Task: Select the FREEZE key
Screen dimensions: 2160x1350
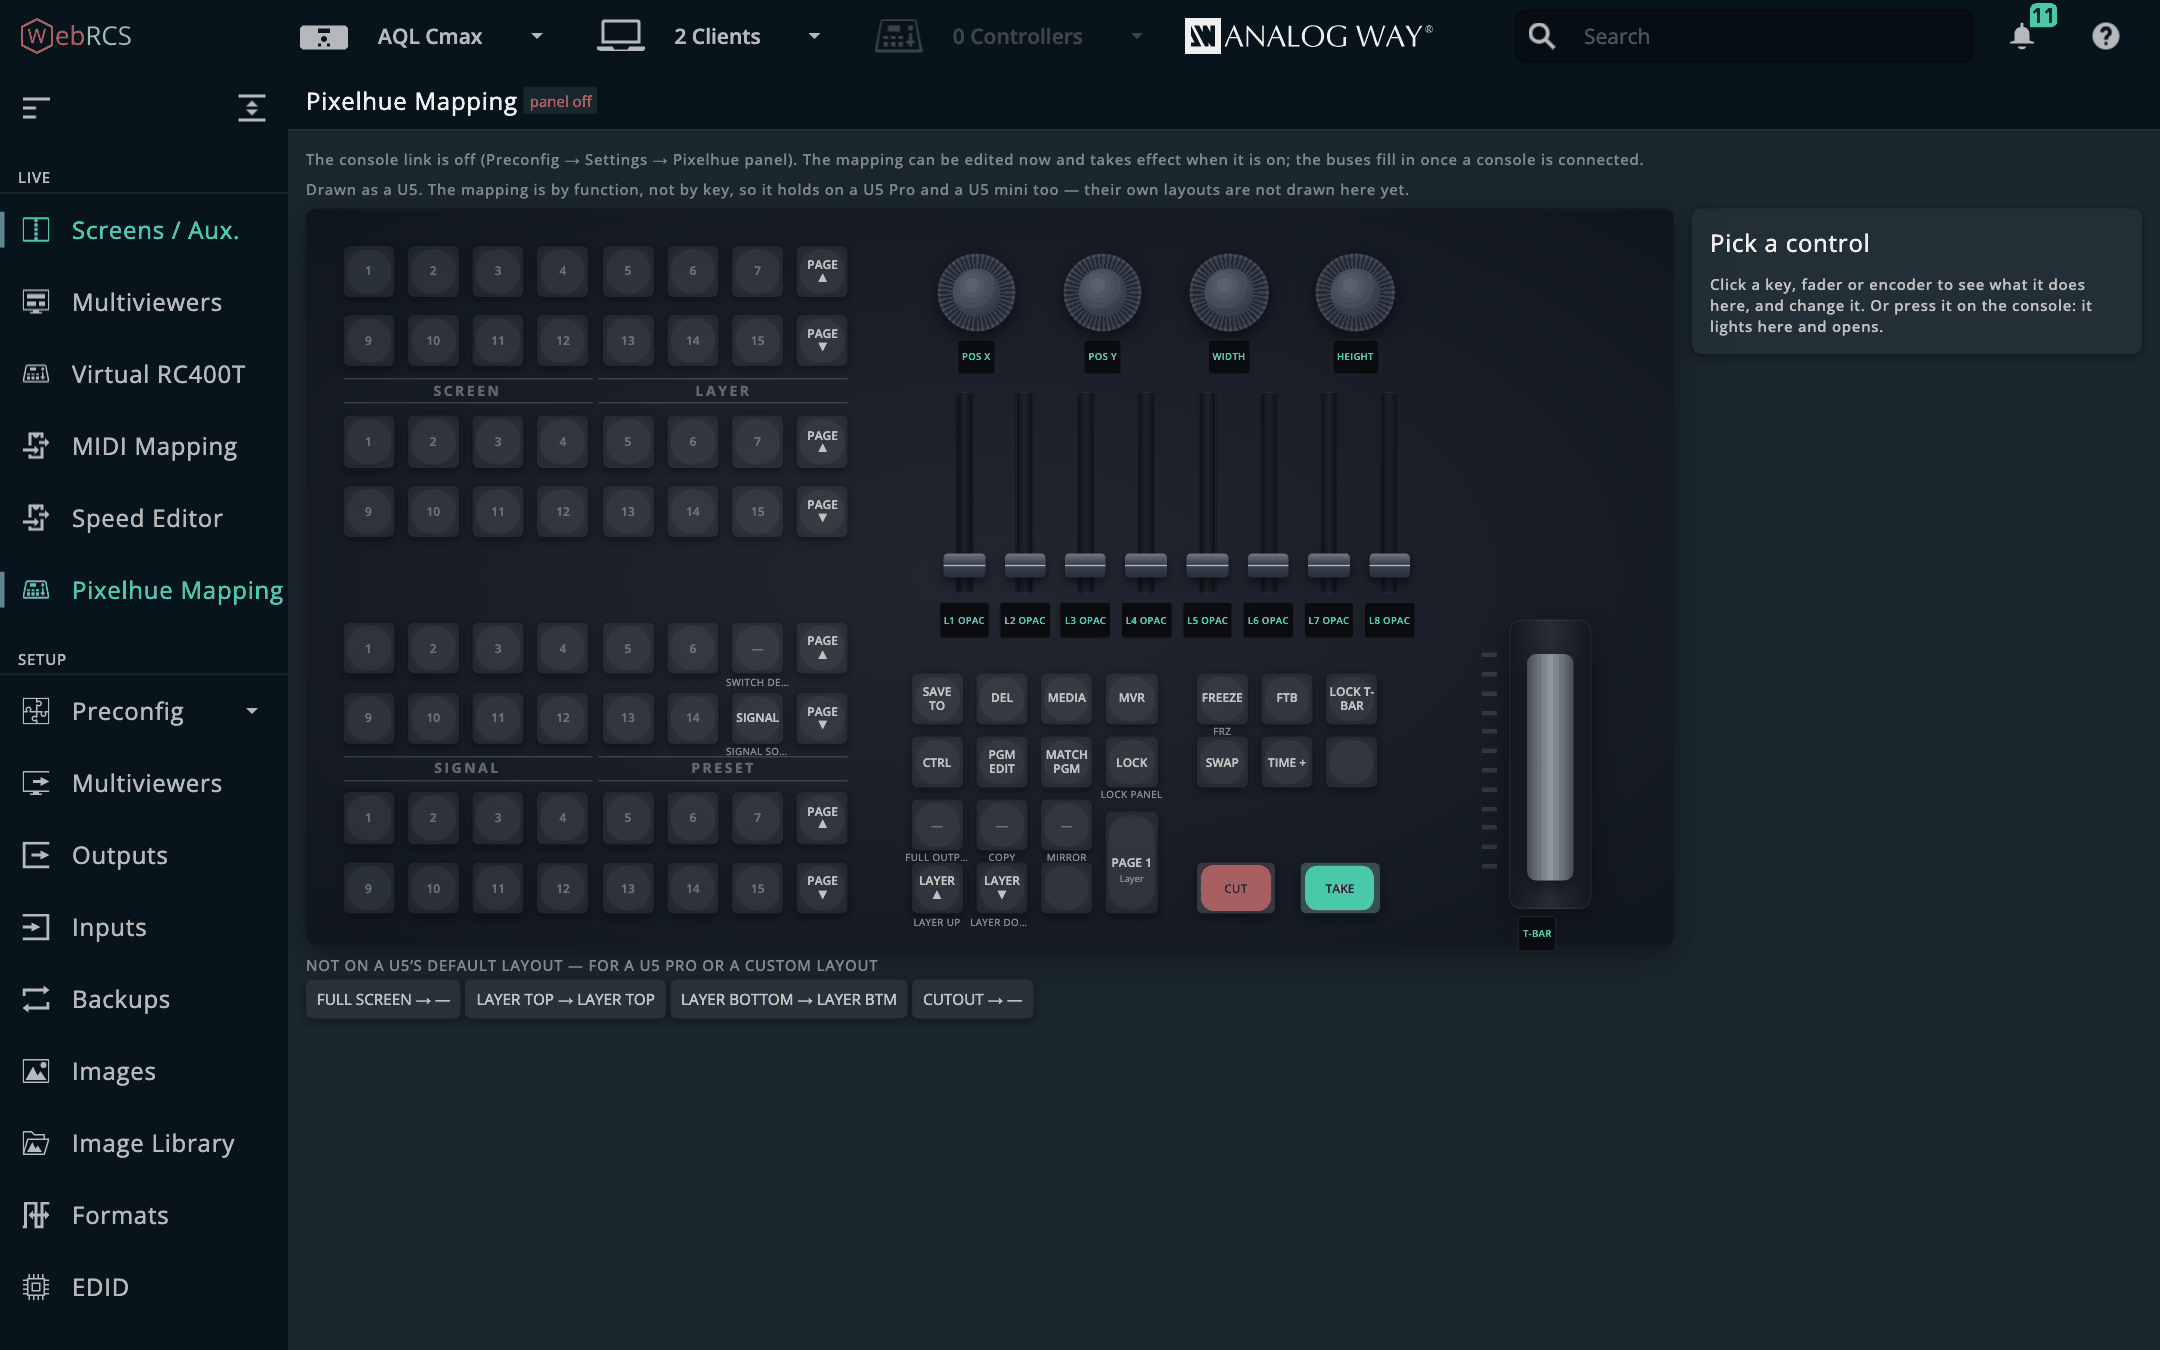Action: pos(1222,698)
